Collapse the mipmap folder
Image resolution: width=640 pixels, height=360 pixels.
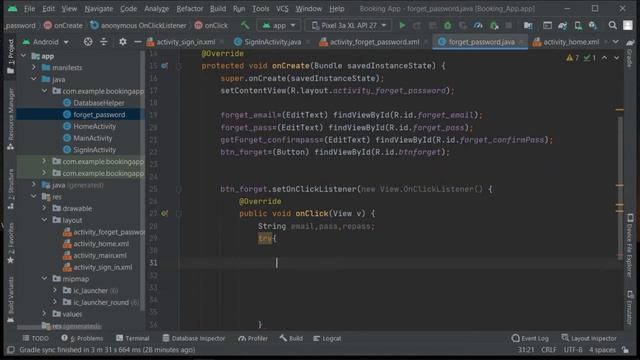(44, 279)
